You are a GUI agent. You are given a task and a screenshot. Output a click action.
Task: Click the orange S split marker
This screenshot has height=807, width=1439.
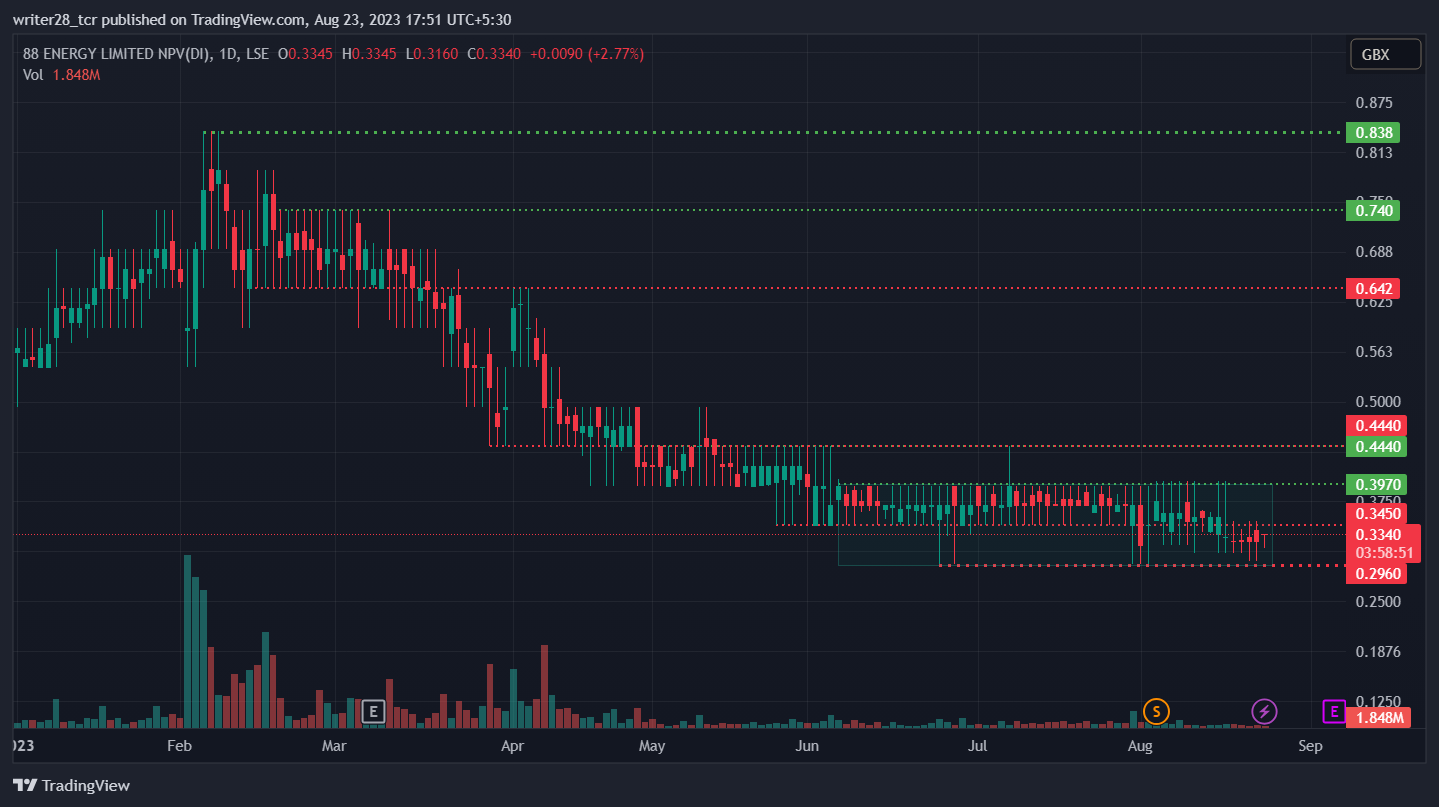tap(1157, 712)
